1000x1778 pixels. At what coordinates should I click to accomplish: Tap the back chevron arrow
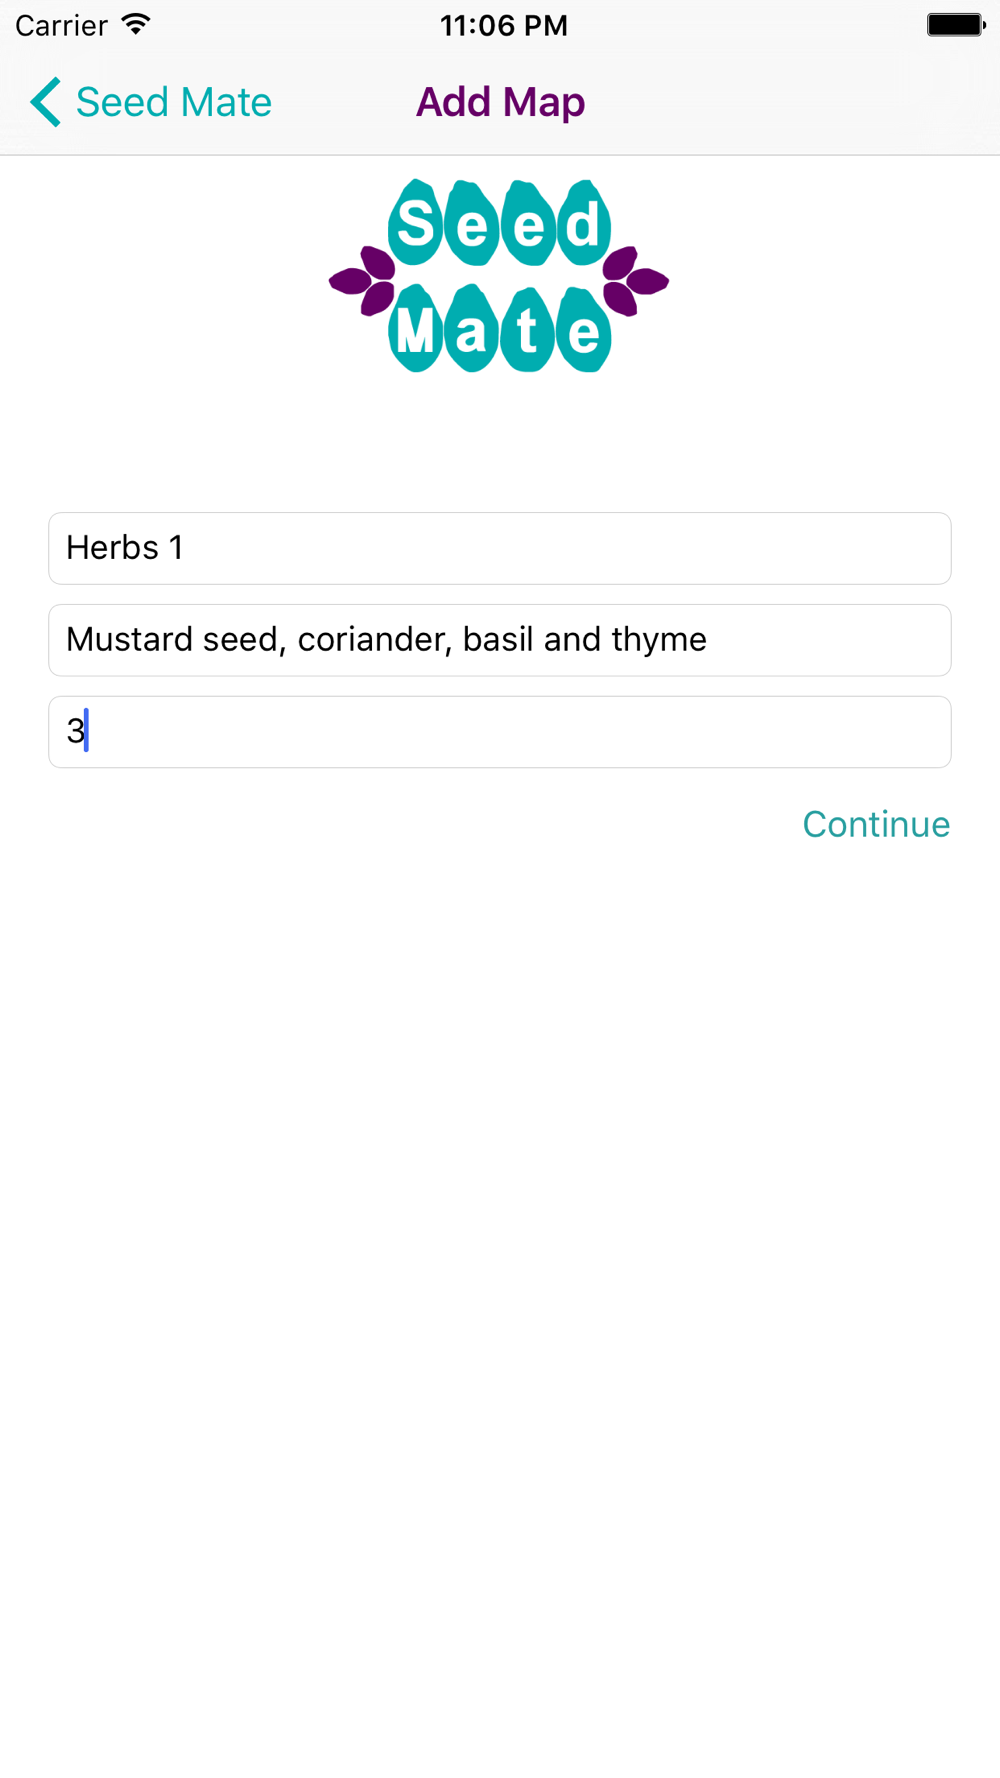(46, 102)
